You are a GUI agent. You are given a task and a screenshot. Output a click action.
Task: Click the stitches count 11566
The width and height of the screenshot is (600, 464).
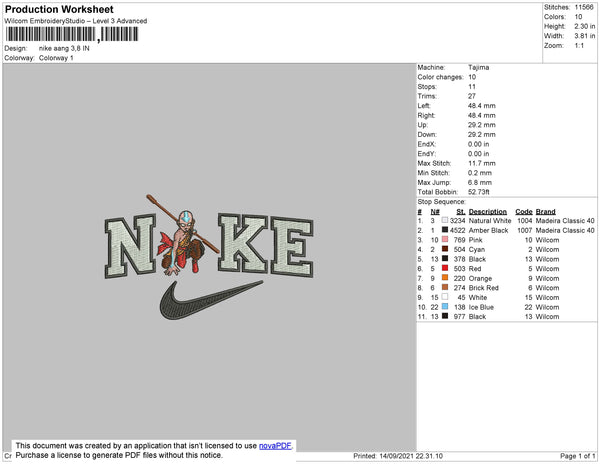coord(584,7)
